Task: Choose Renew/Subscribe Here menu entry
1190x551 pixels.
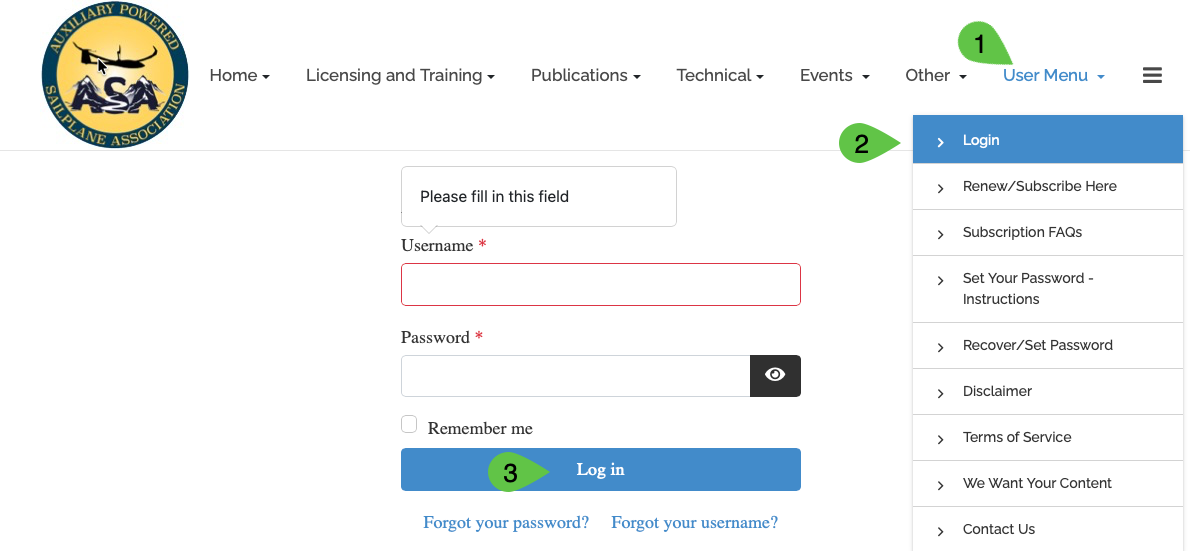Action: [x=1039, y=186]
